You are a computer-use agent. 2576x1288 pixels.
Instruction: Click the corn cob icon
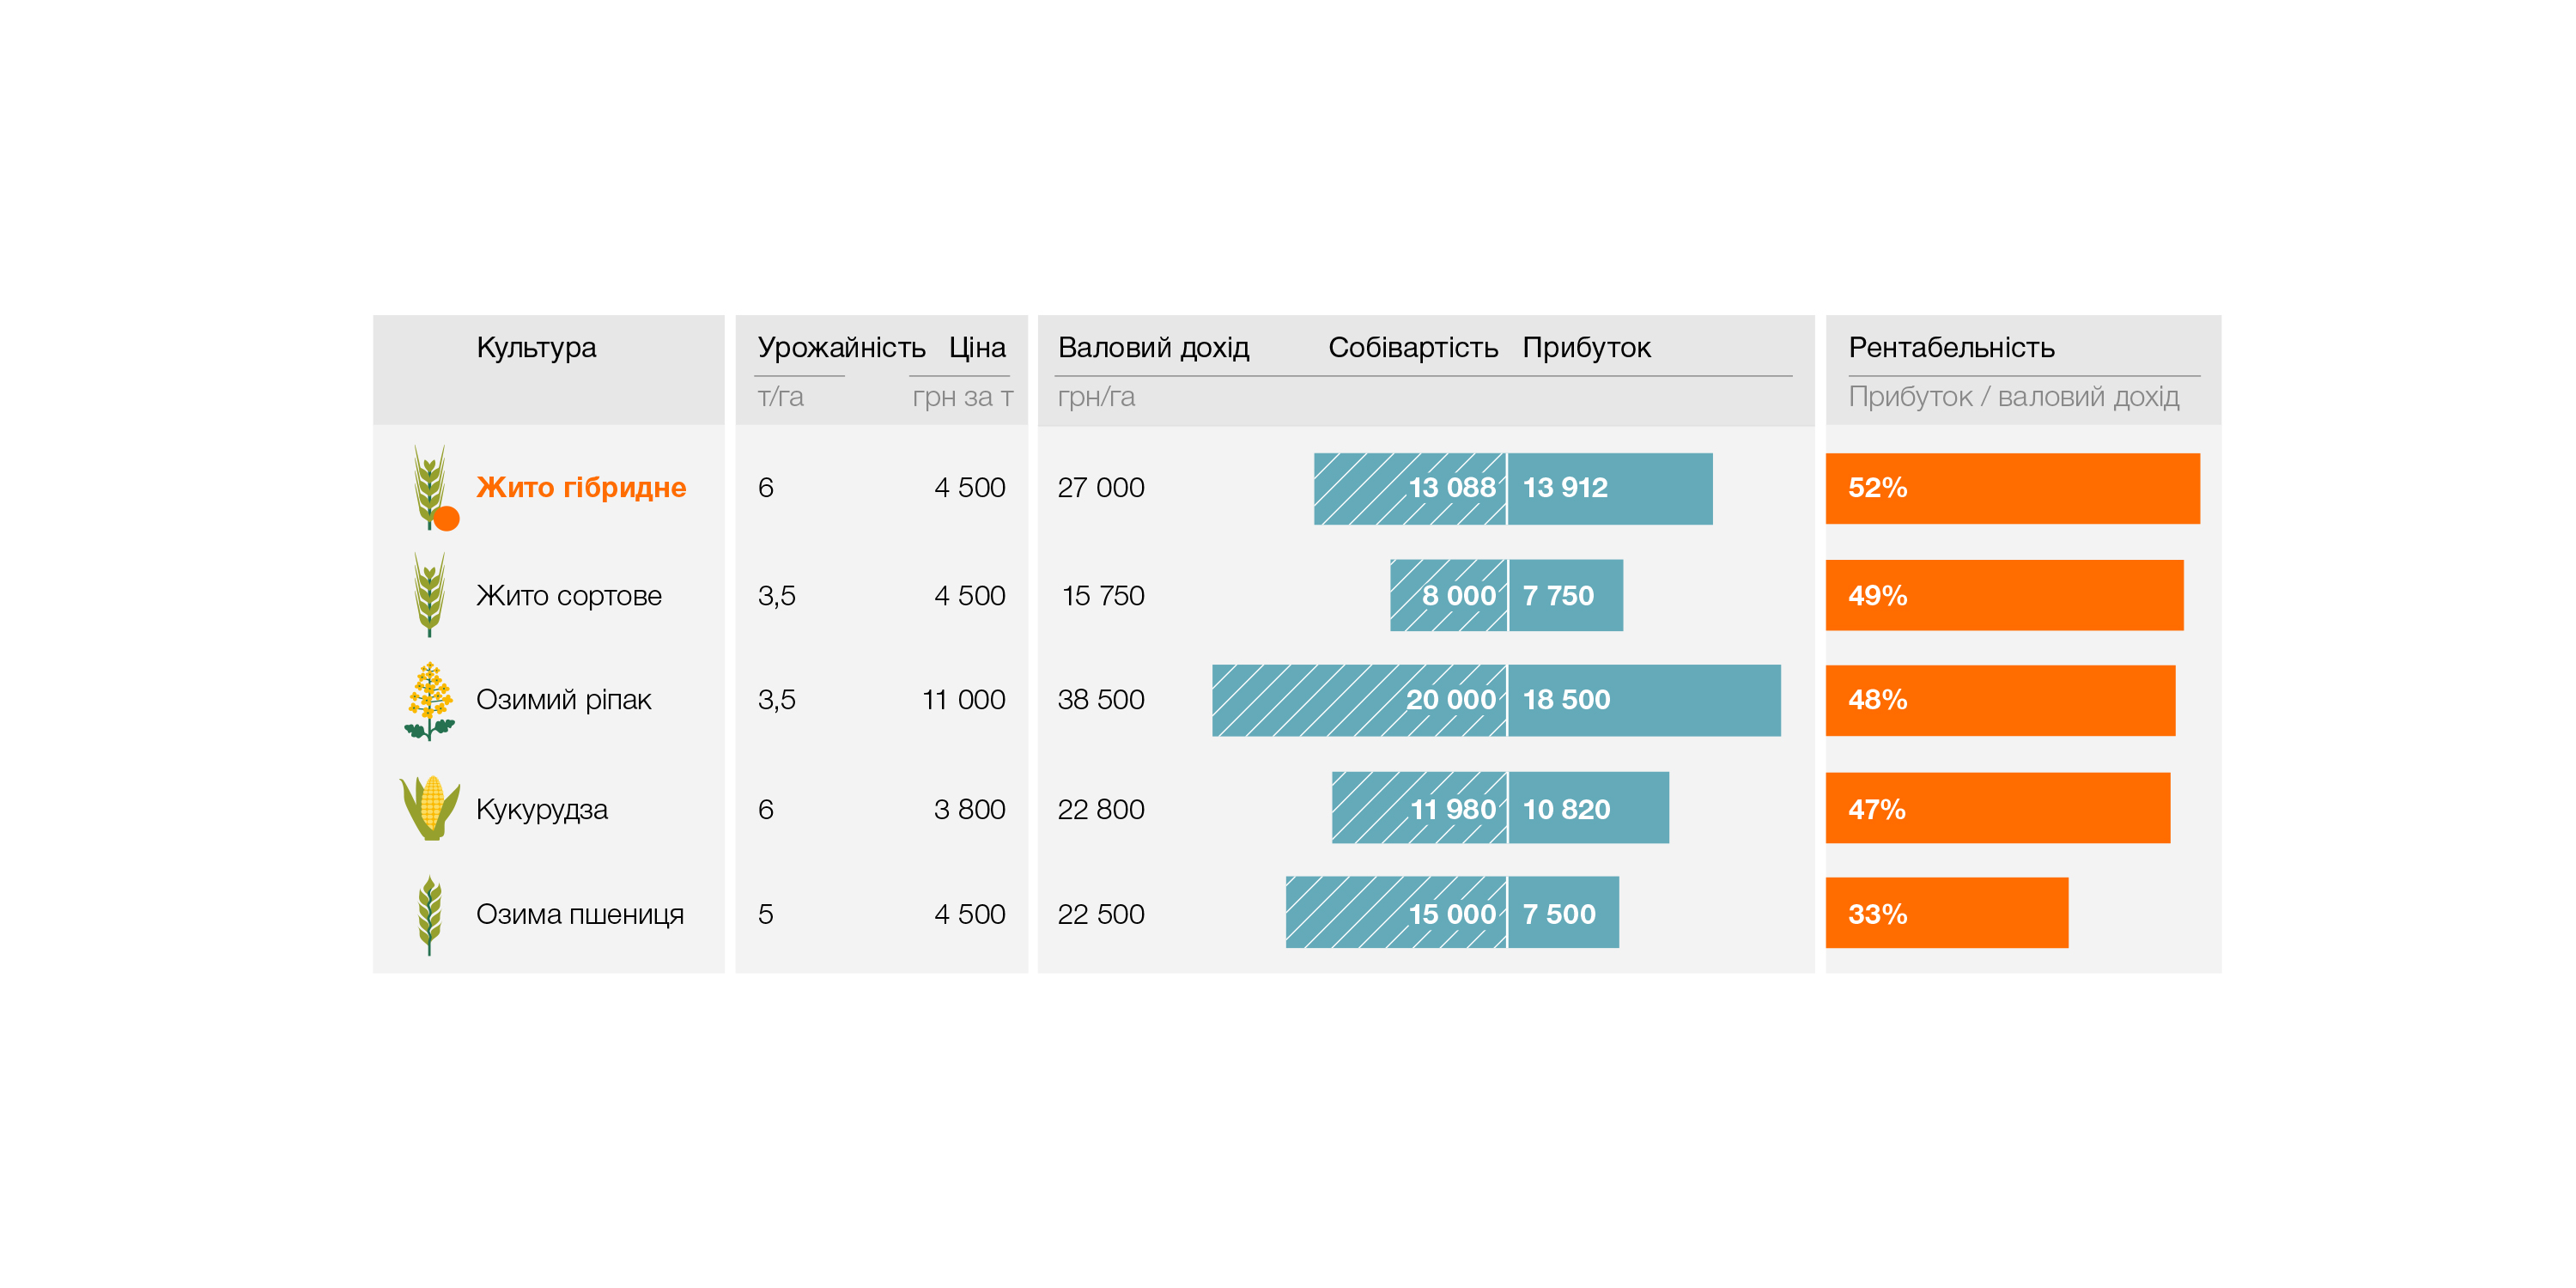(430, 807)
